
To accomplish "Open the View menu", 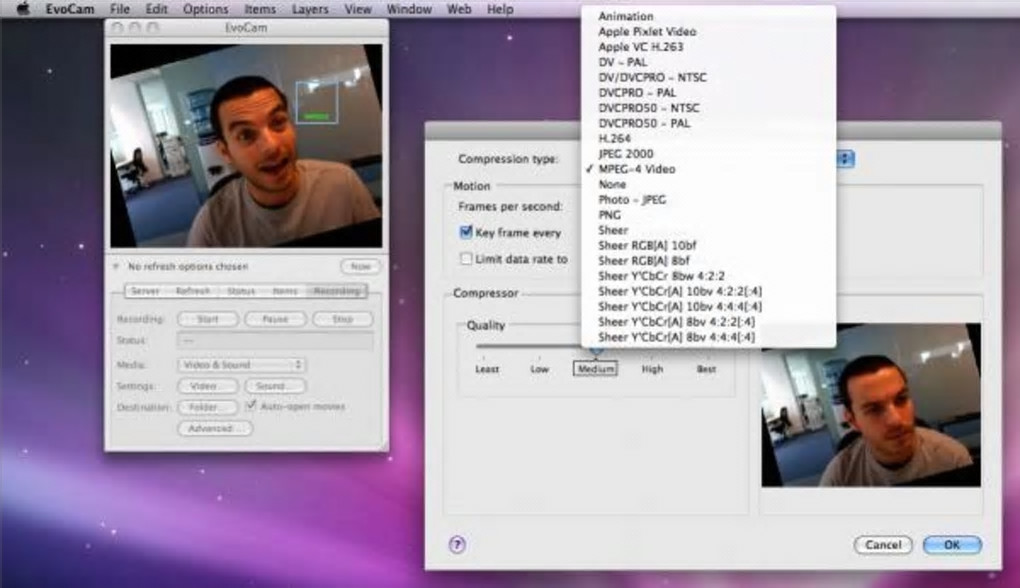I will 358,9.
